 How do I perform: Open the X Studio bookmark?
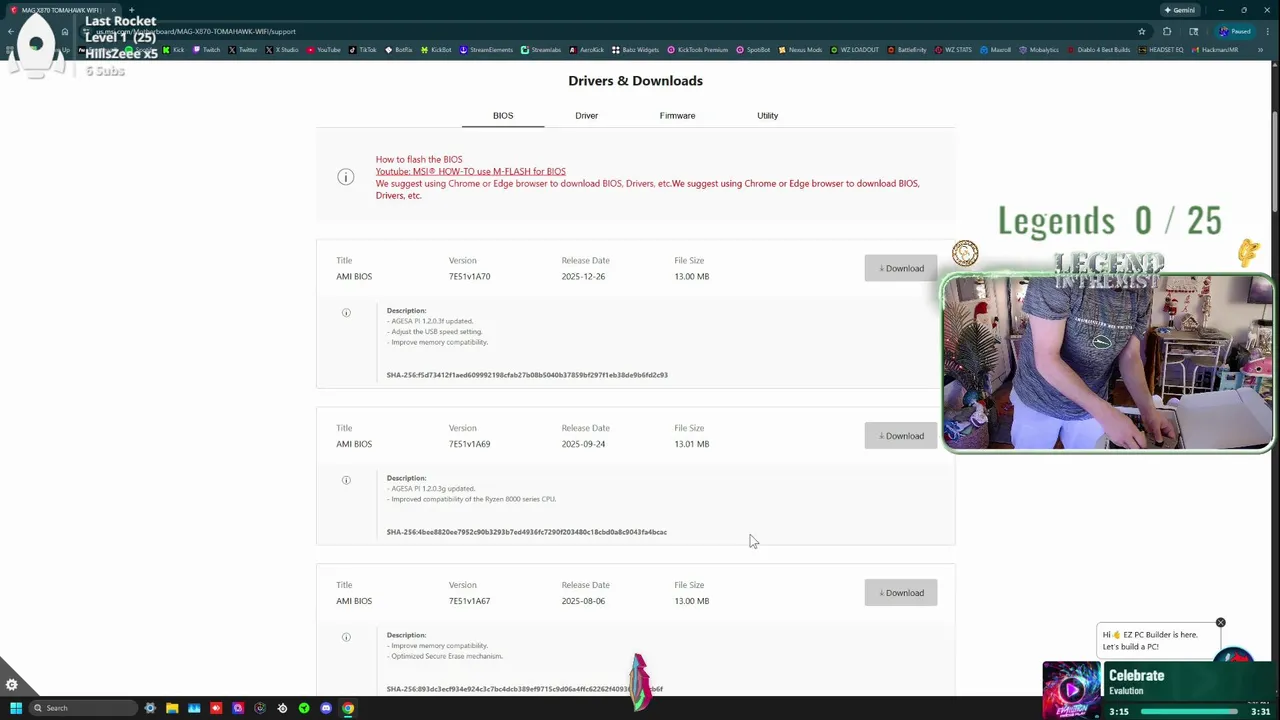(281, 50)
